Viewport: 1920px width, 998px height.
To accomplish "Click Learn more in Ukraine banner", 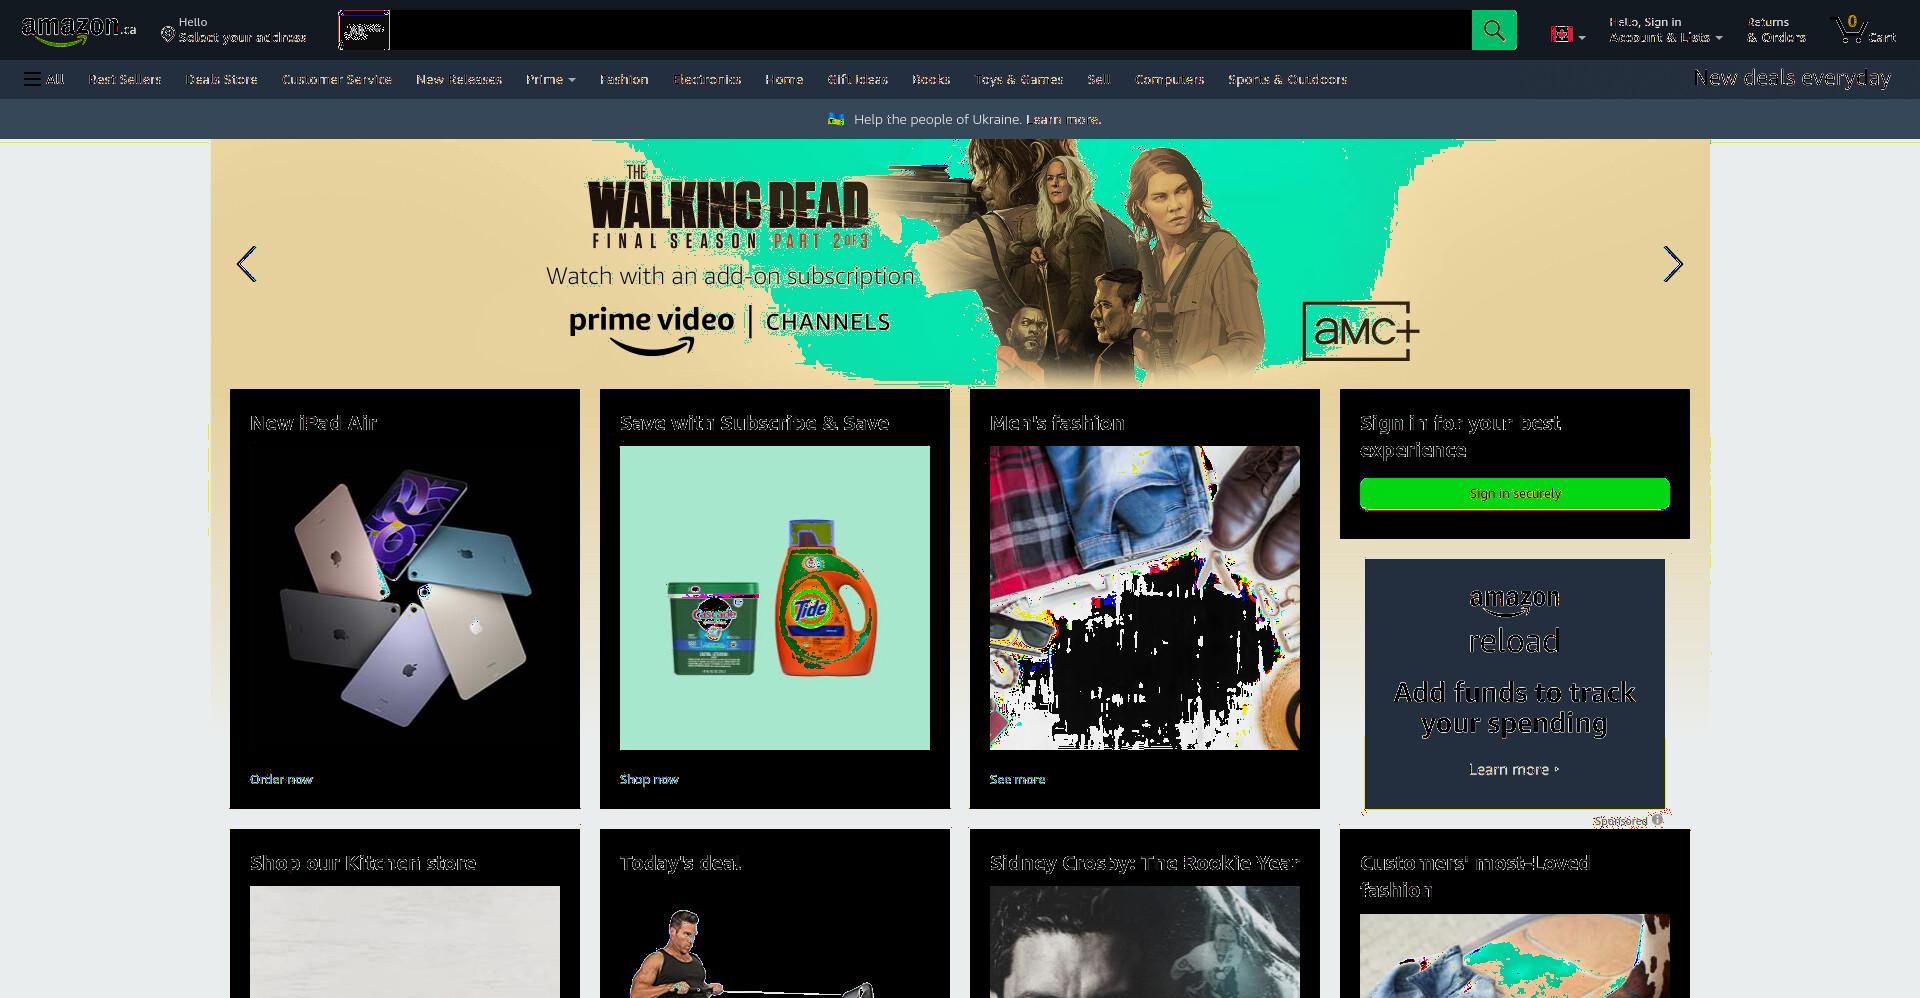I will coord(1064,119).
